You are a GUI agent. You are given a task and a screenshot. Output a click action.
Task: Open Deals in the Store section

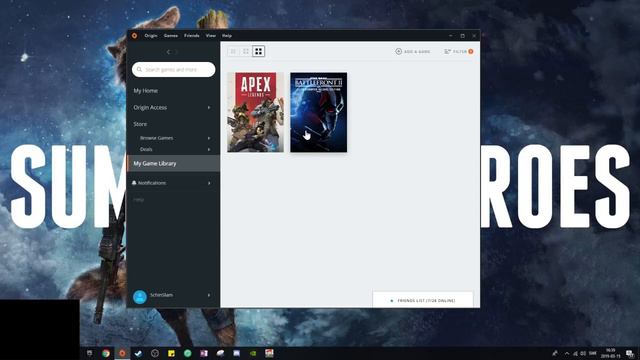(x=146, y=149)
